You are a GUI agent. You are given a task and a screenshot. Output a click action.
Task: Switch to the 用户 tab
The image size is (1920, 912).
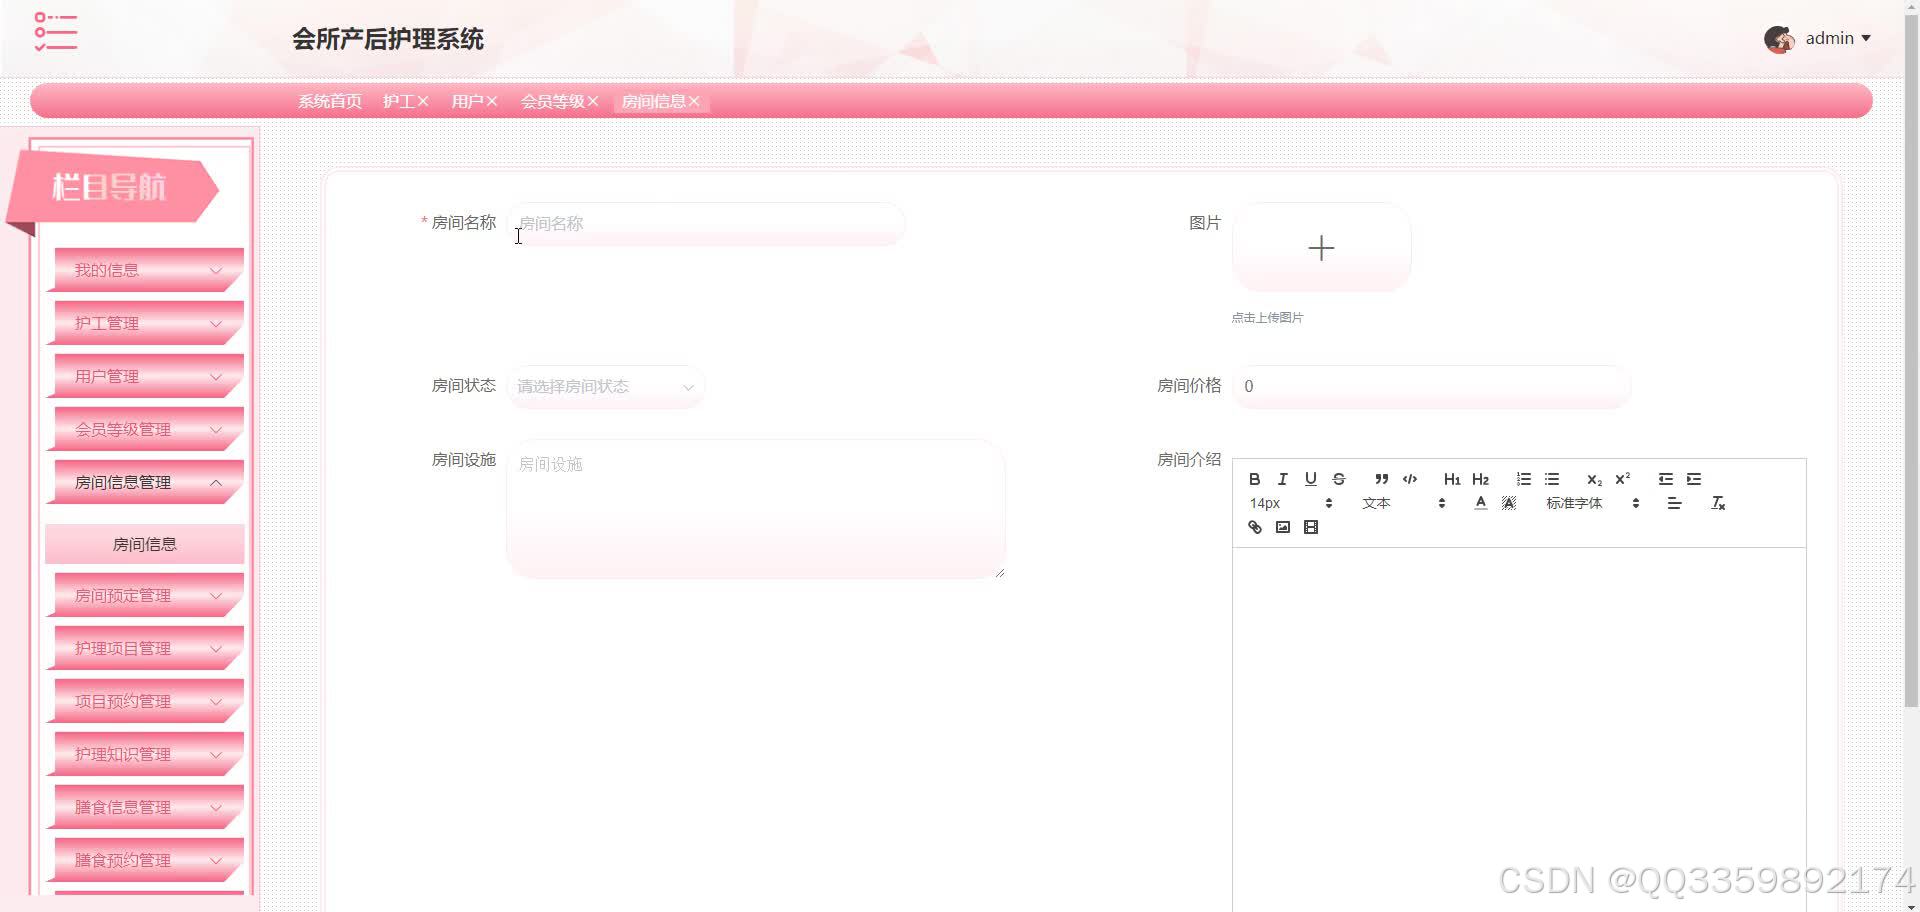coord(467,101)
